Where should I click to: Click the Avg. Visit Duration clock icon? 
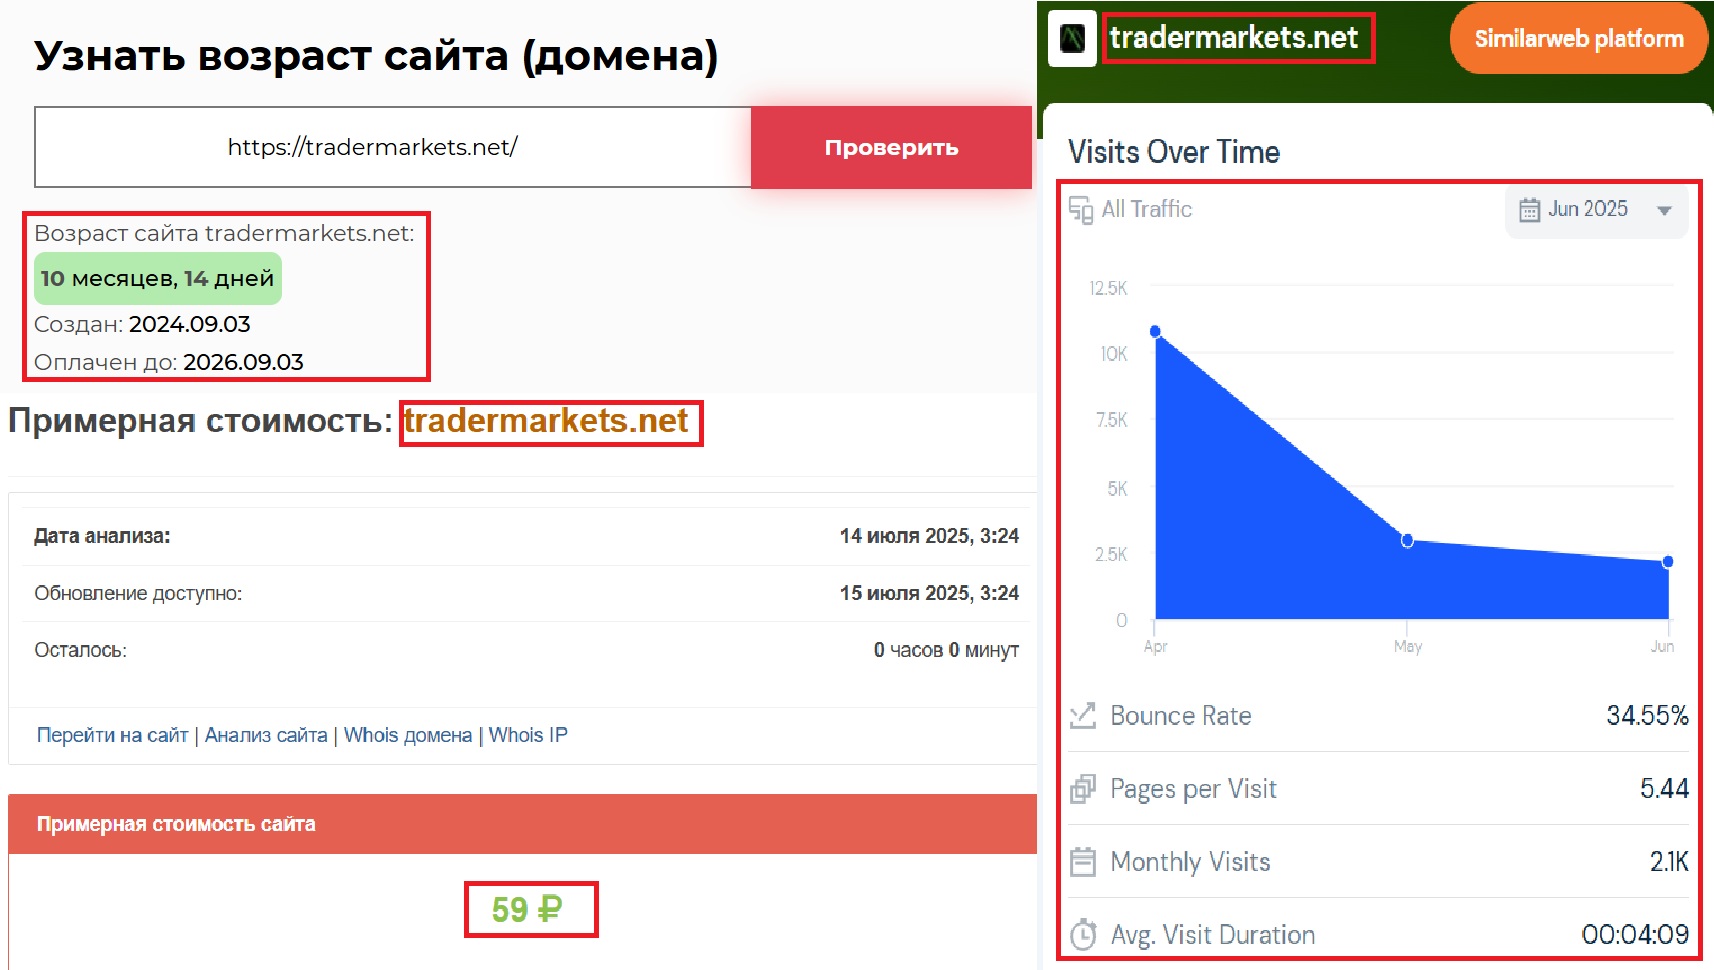point(1083,935)
